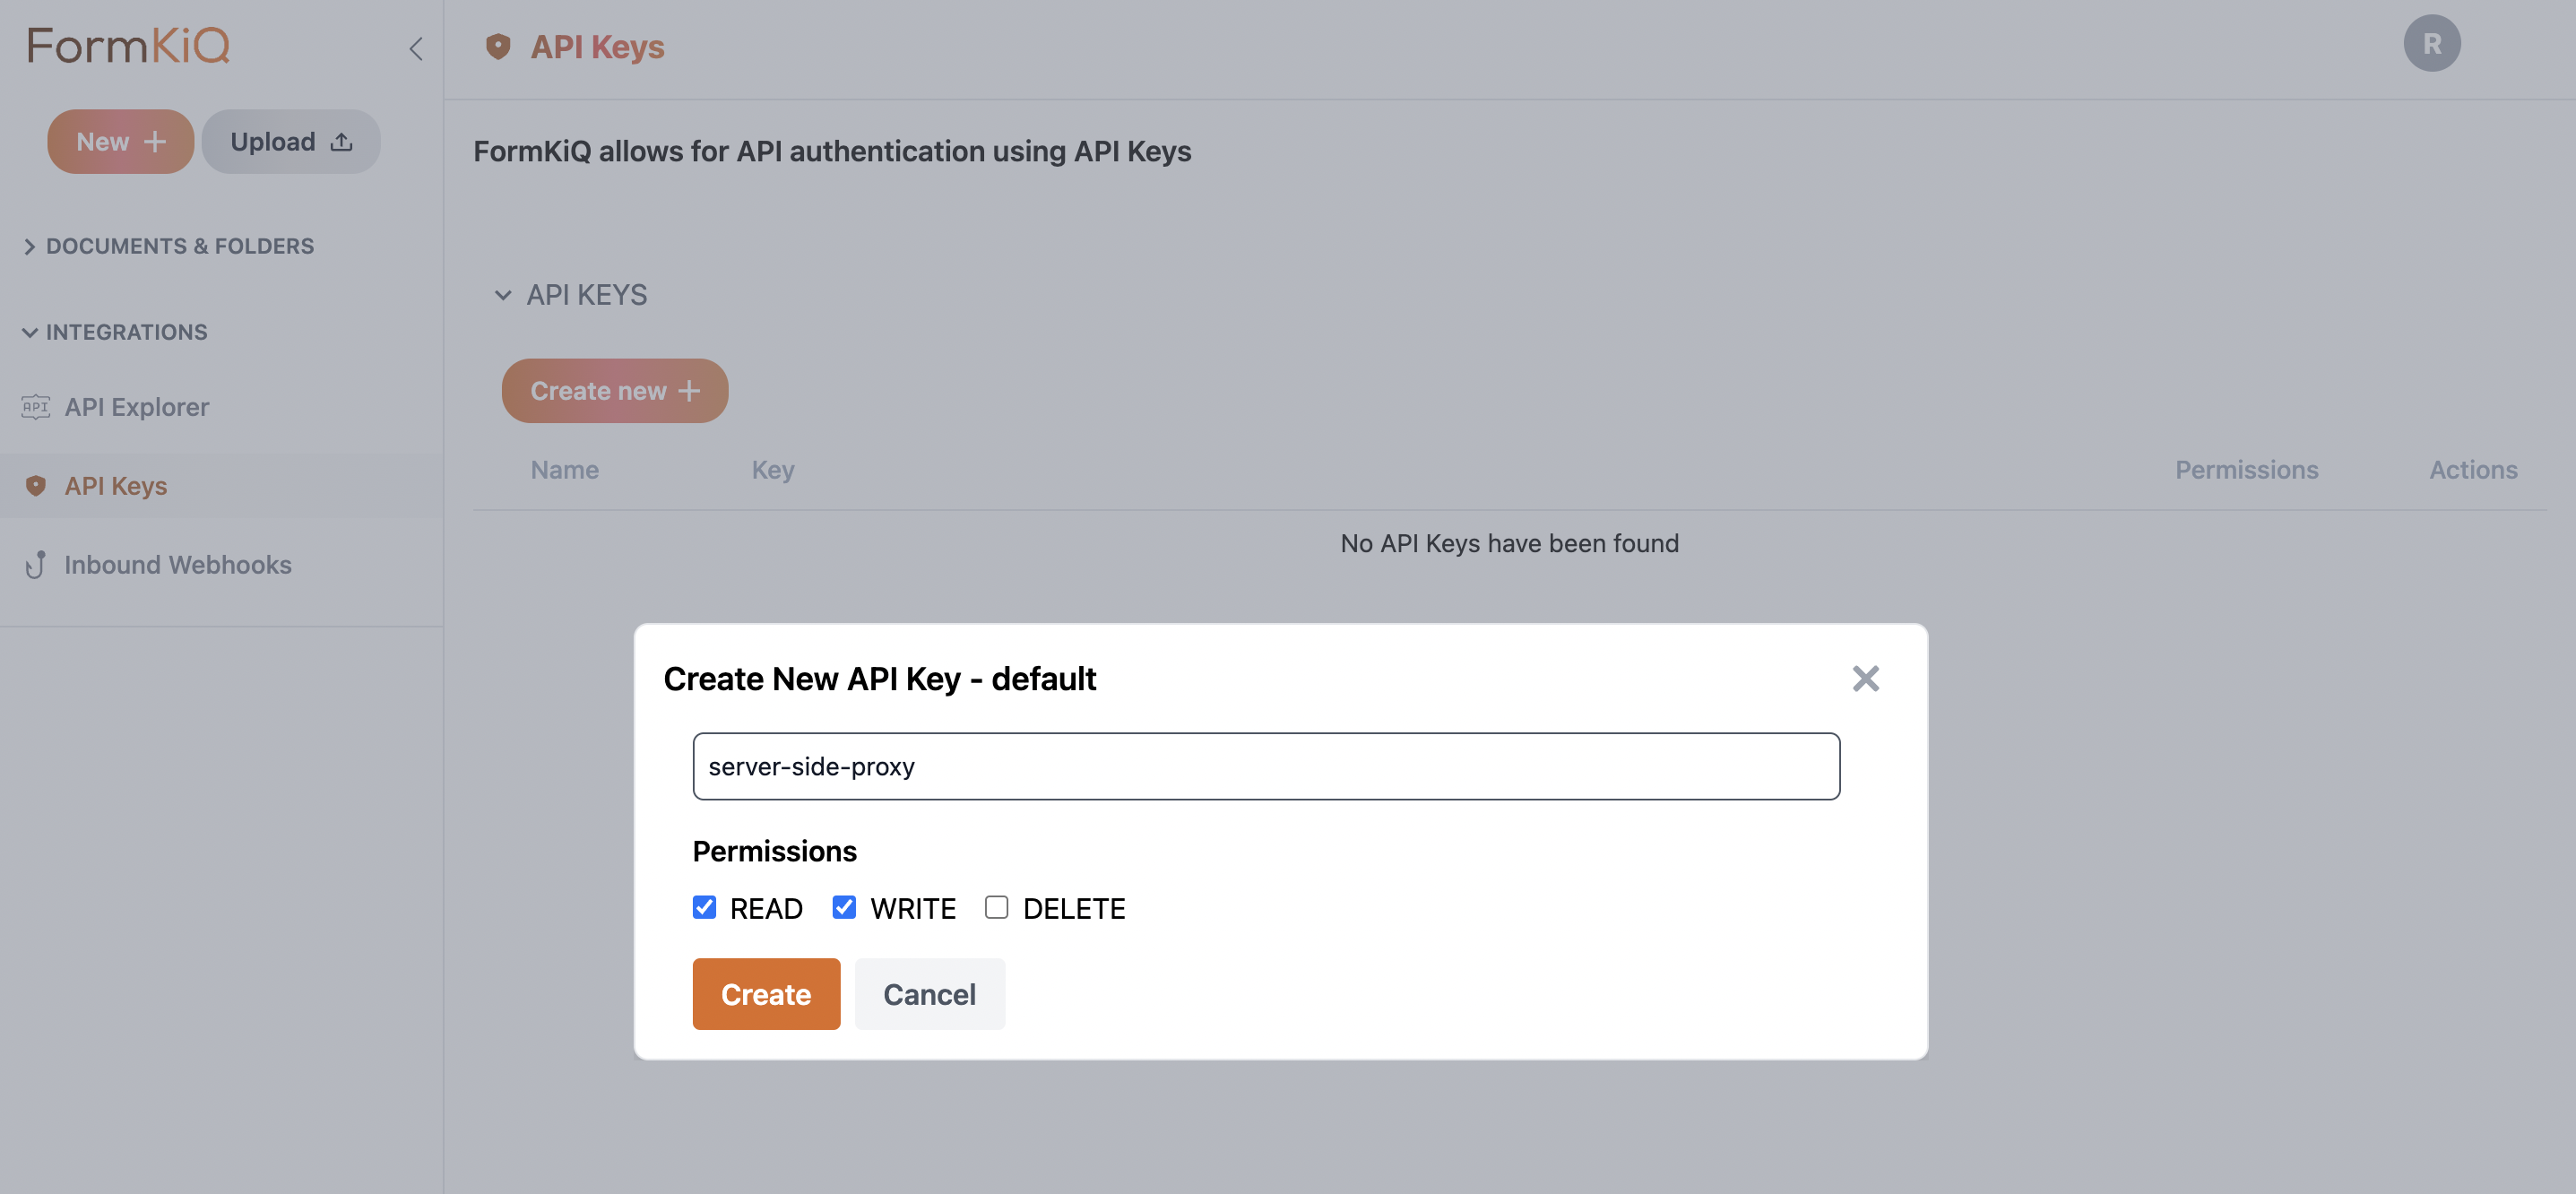Click the API Keys page title text
Viewport: 2576px width, 1194px height.
(597, 47)
